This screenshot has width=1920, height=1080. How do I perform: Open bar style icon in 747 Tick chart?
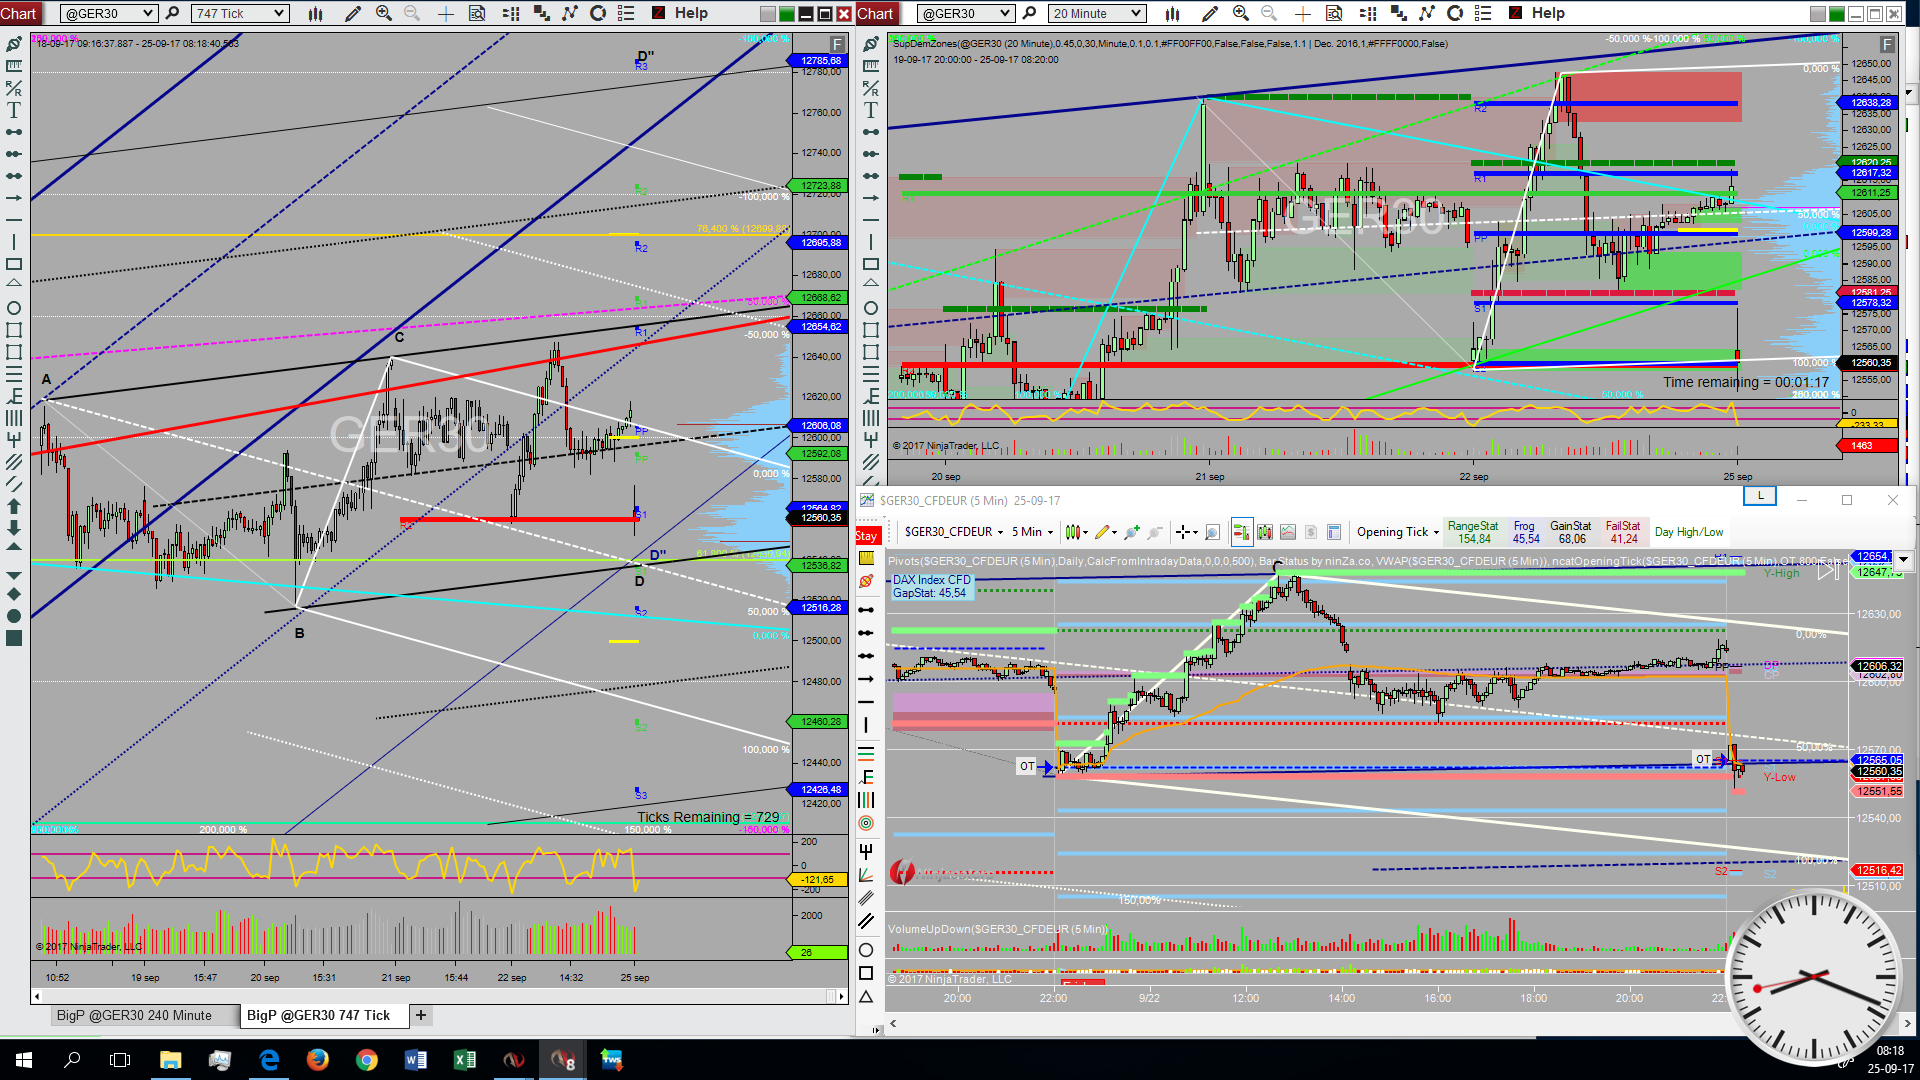pos(315,13)
